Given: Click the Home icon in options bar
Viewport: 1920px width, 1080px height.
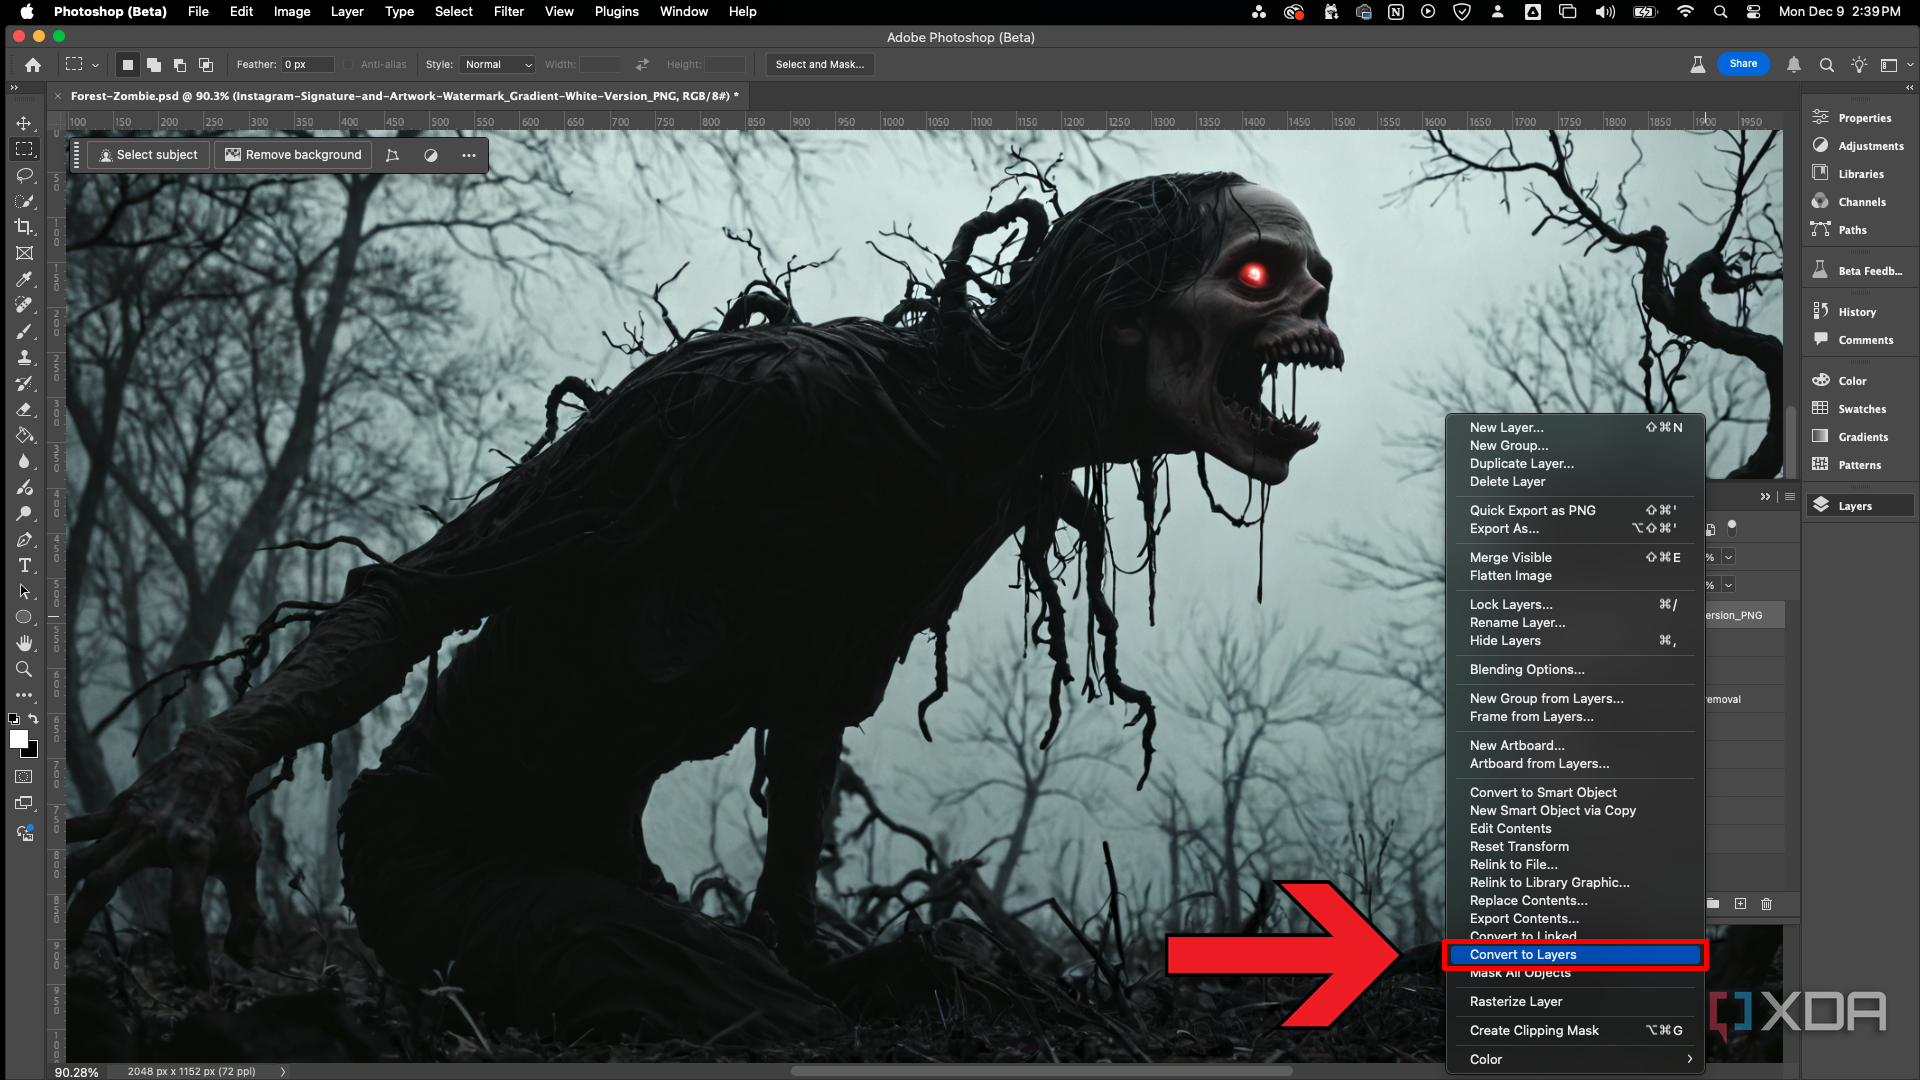Looking at the screenshot, I should coord(33,65).
